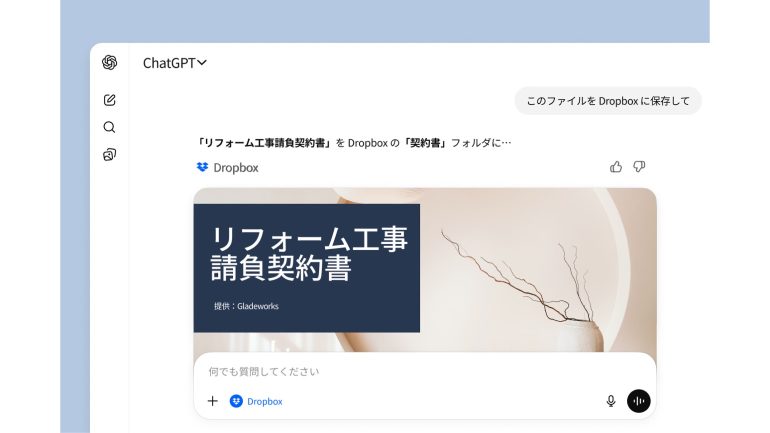Toggle the Dropbox connector chip in the prompt box
This screenshot has width=770, height=433.
coord(256,401)
